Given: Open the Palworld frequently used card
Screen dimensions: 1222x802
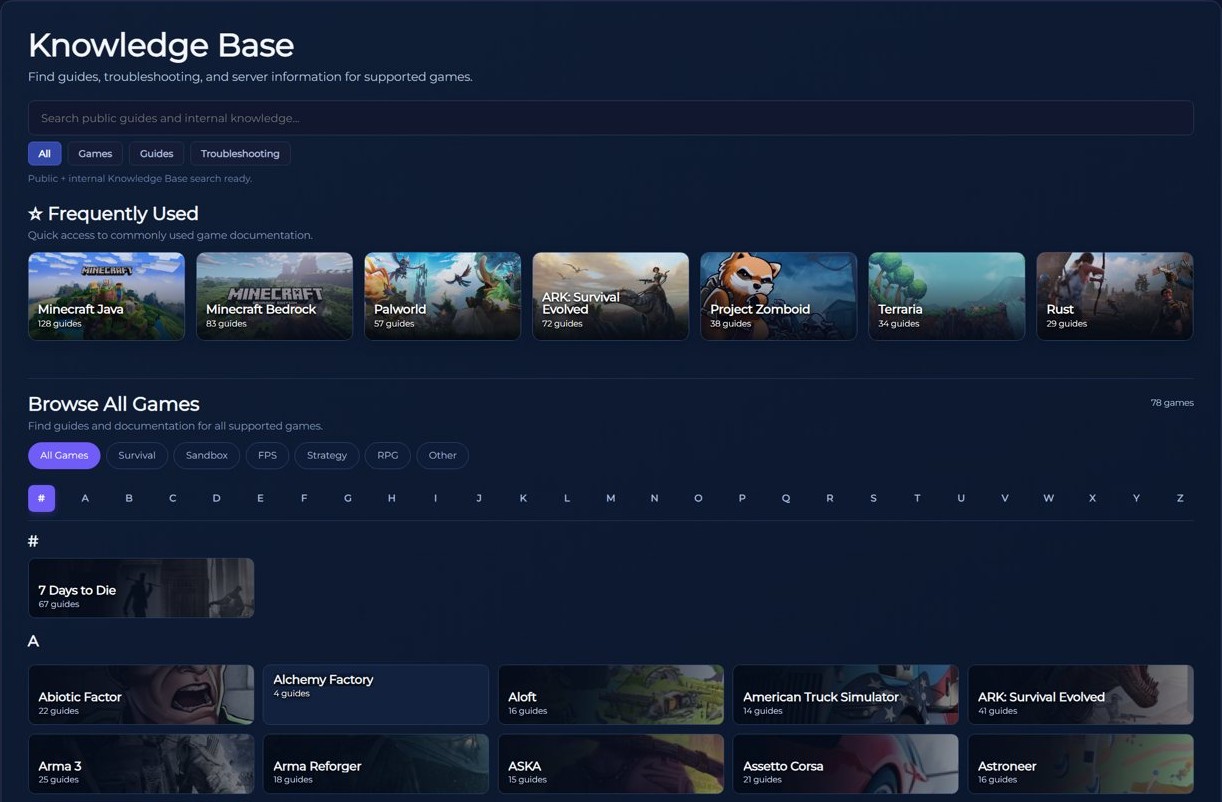Looking at the screenshot, I should tap(442, 296).
